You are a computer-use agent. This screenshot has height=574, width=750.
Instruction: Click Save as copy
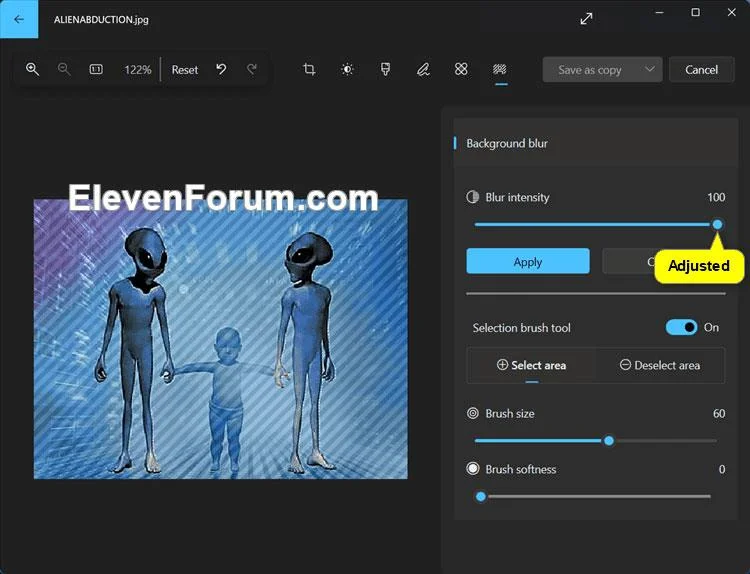tap(589, 70)
